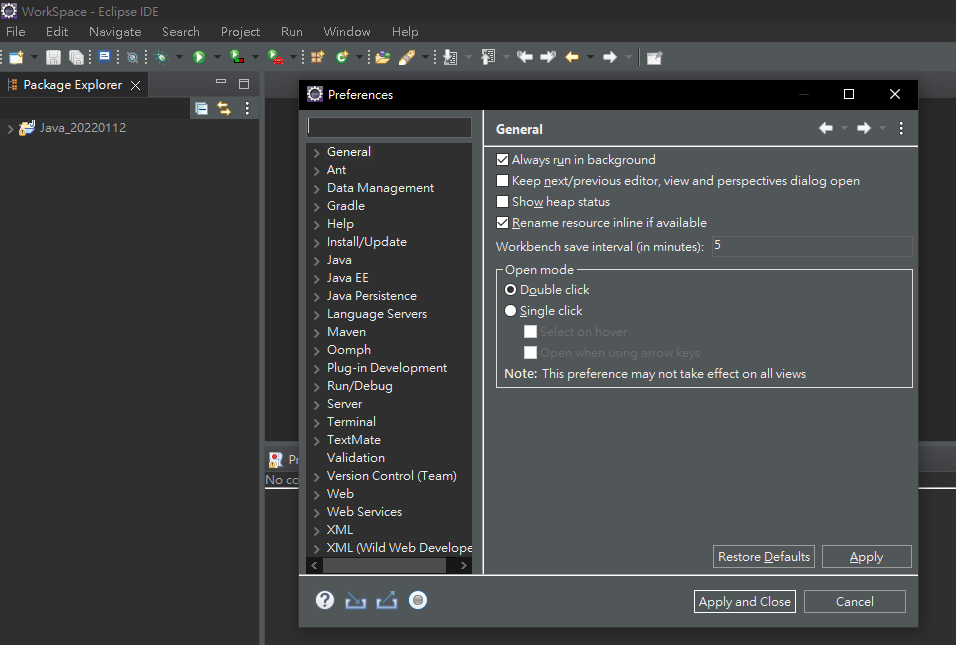This screenshot has height=645, width=956.
Task: Expand Maven preferences node
Action: (x=316, y=333)
